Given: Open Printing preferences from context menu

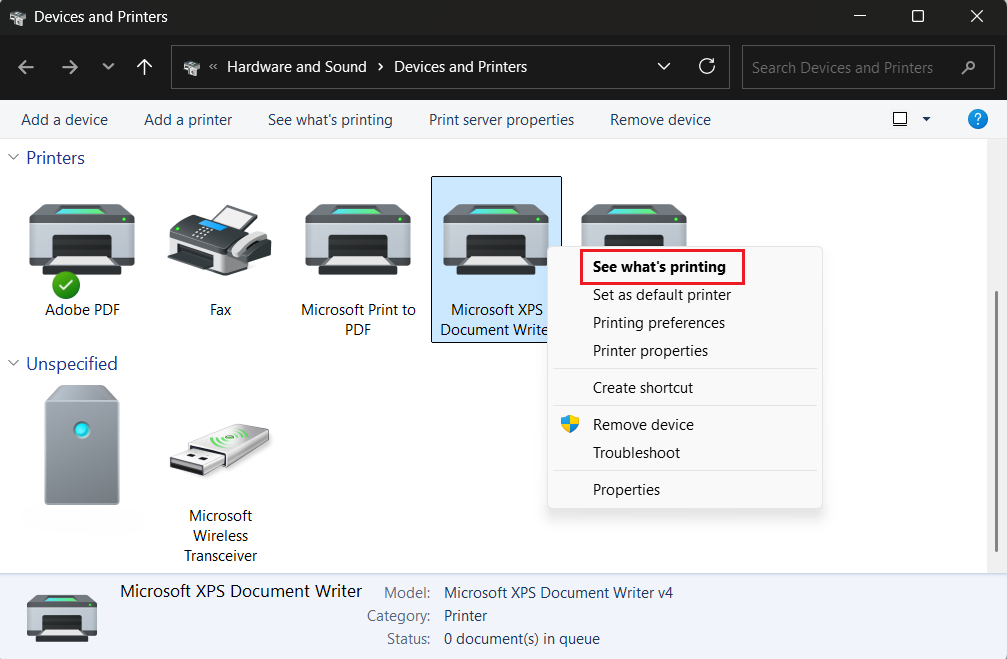Looking at the screenshot, I should 658,323.
